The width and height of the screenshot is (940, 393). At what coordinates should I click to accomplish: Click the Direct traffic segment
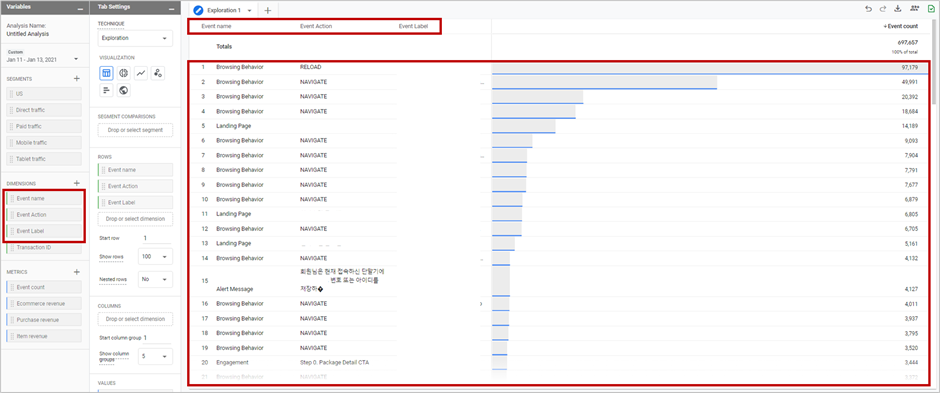click(x=44, y=110)
